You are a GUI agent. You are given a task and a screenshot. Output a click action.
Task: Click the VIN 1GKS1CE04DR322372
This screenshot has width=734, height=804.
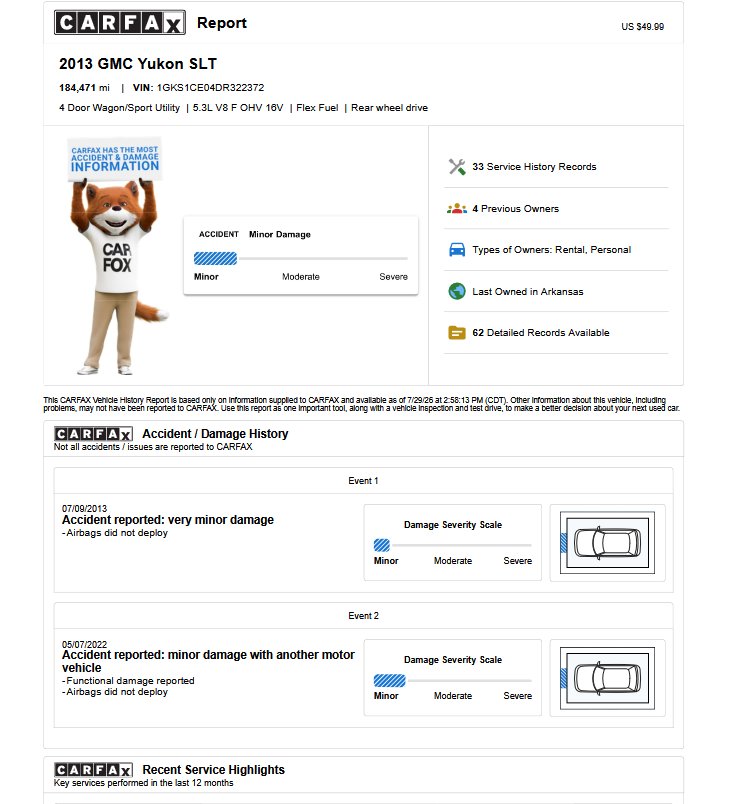(198, 88)
